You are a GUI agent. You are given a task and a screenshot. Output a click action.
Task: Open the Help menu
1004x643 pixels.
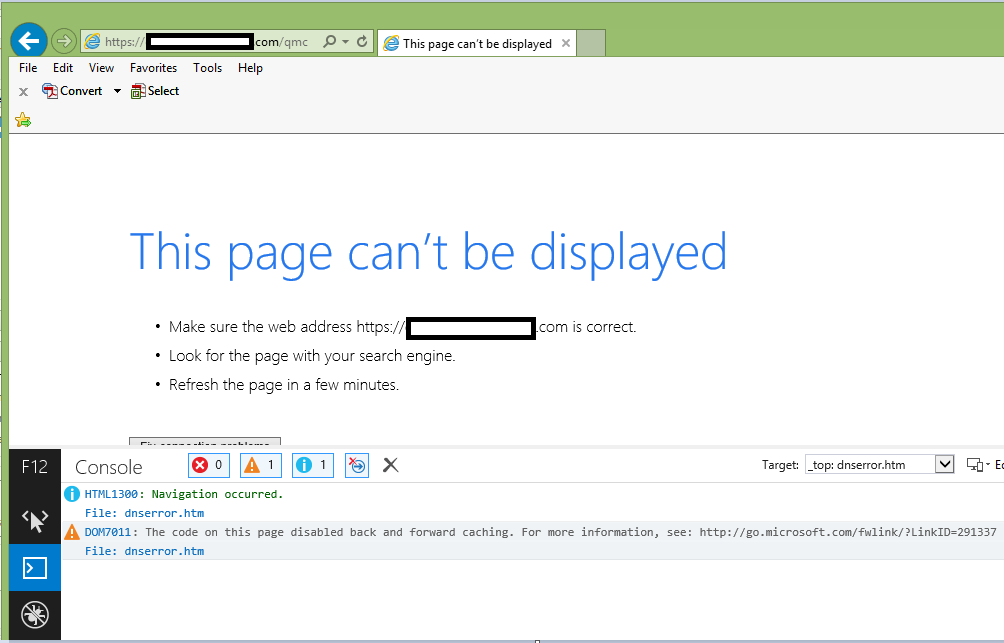coord(250,68)
